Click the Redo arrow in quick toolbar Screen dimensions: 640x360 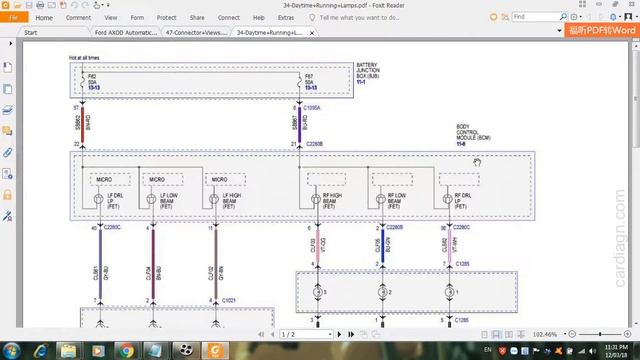click(85, 5)
